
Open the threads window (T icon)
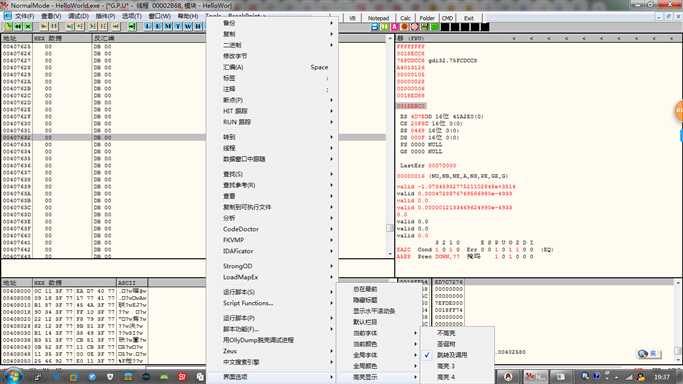pyautogui.click(x=178, y=27)
